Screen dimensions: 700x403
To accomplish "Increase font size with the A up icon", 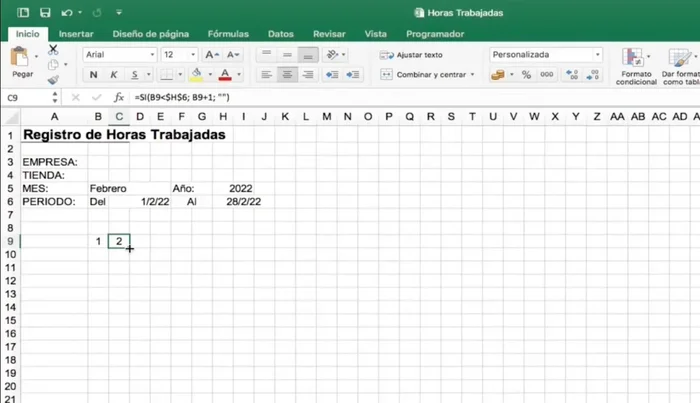I will coord(212,54).
